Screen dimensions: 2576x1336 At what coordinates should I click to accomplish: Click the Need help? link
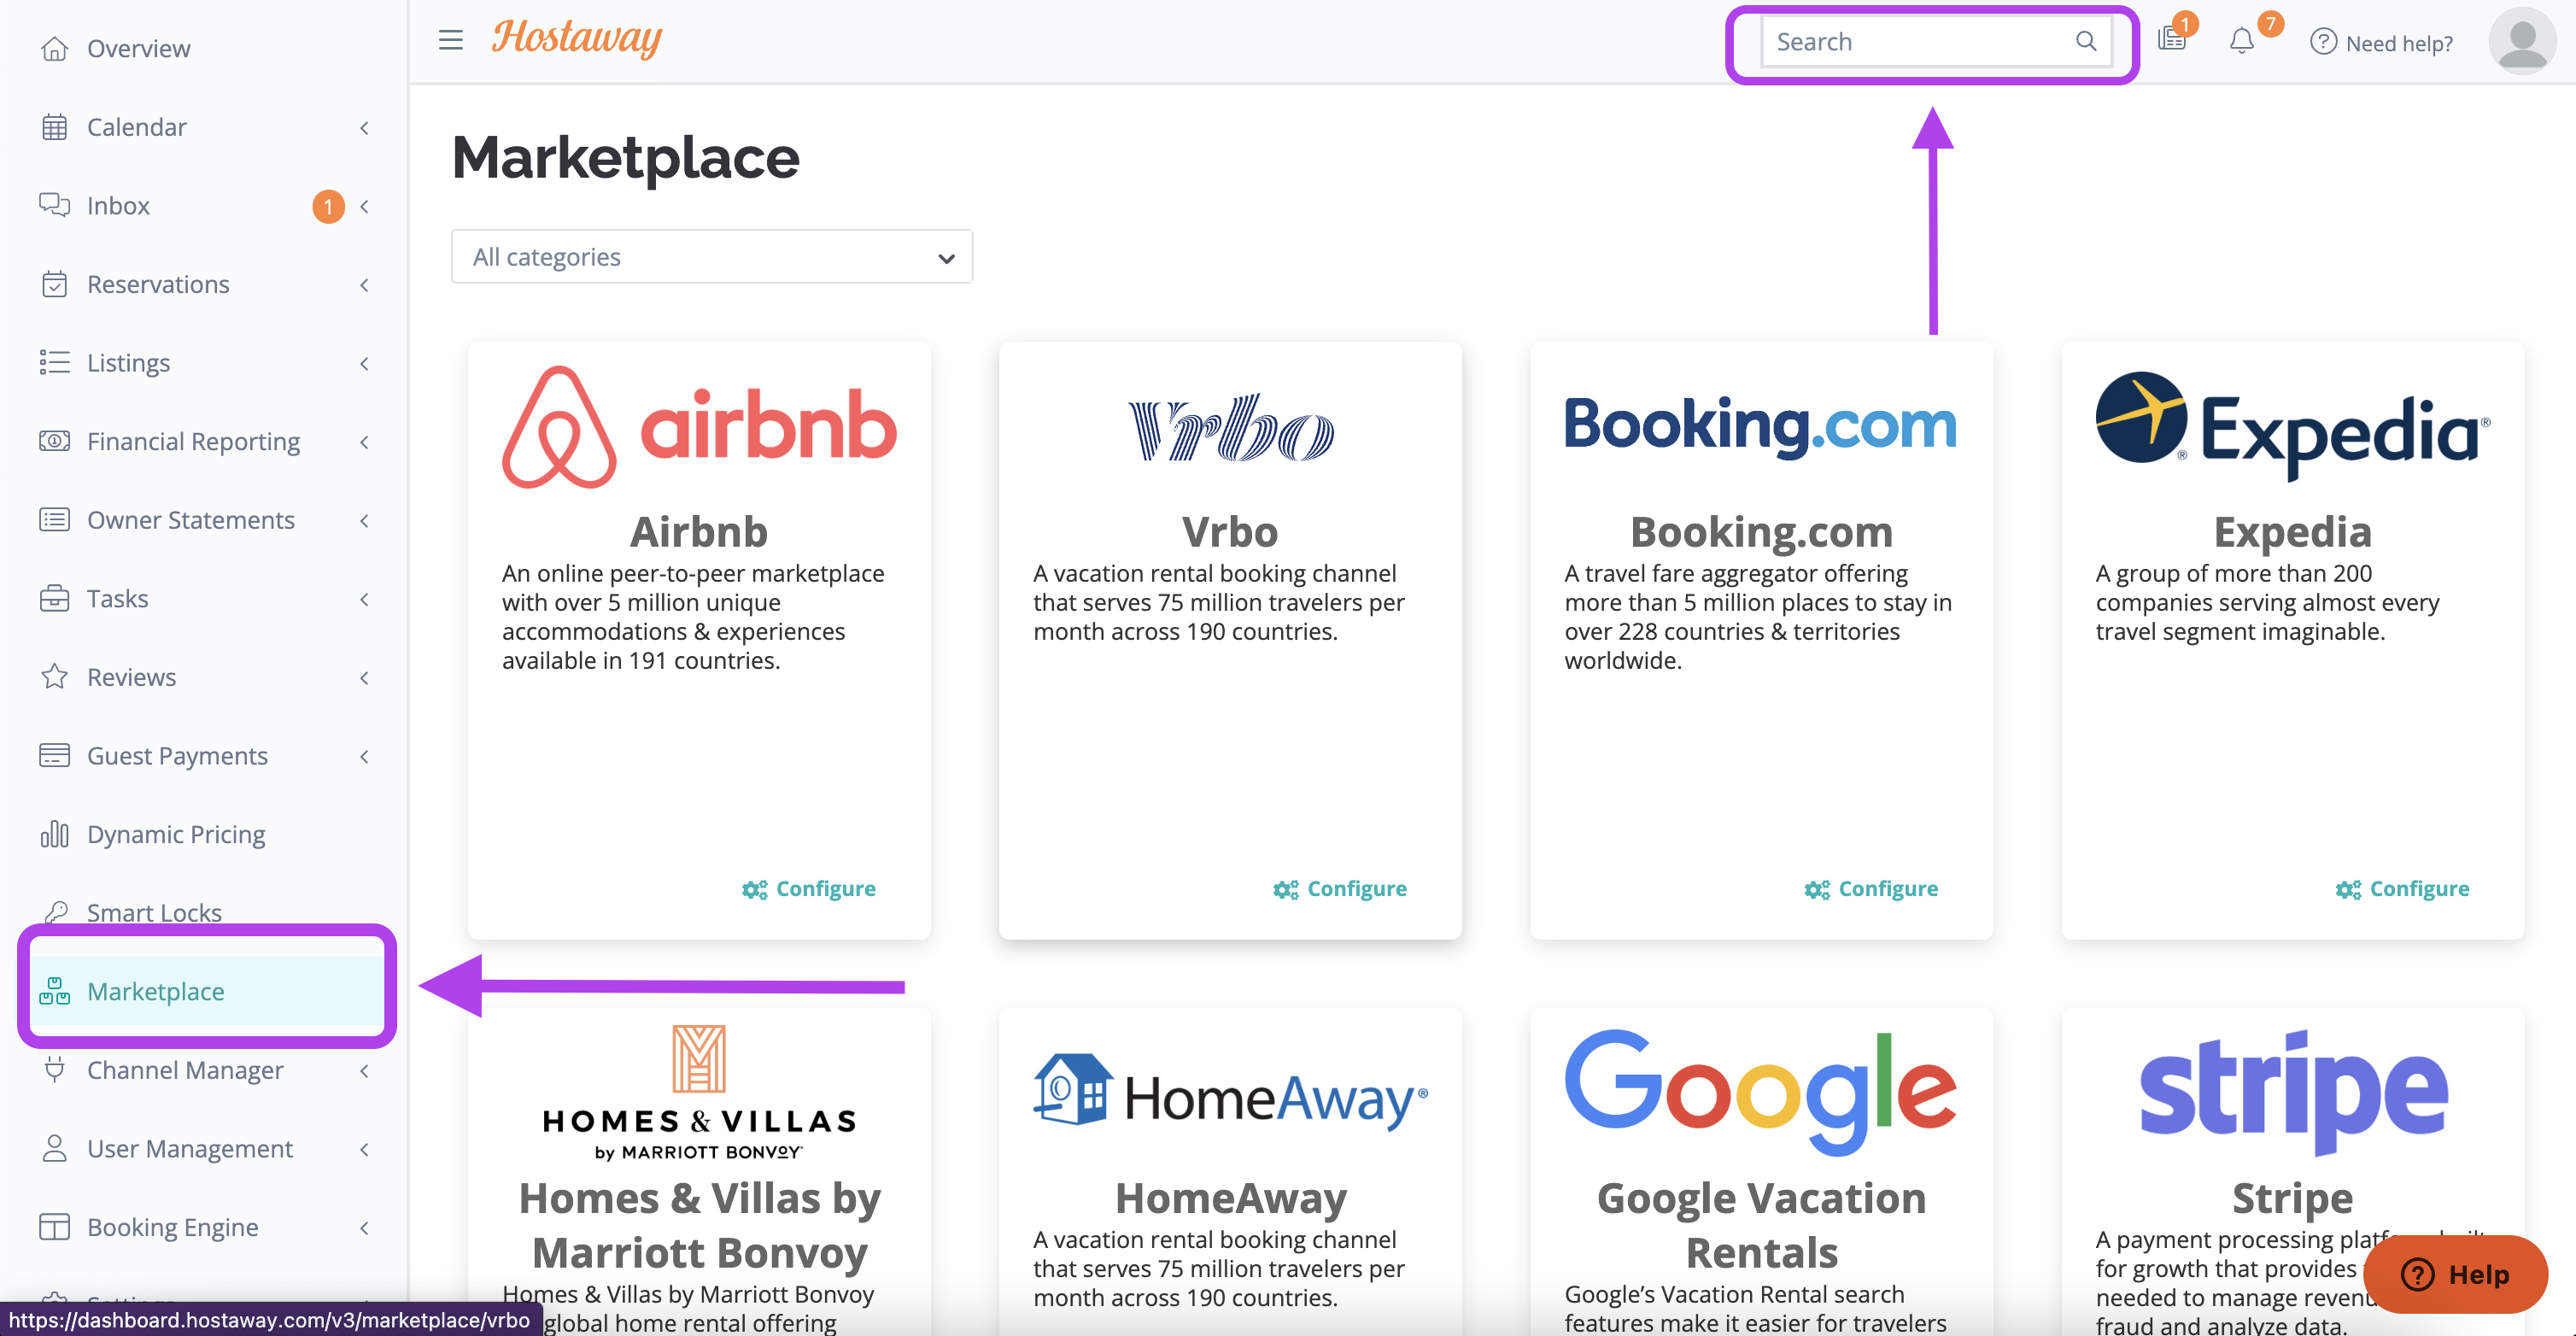pos(2398,43)
